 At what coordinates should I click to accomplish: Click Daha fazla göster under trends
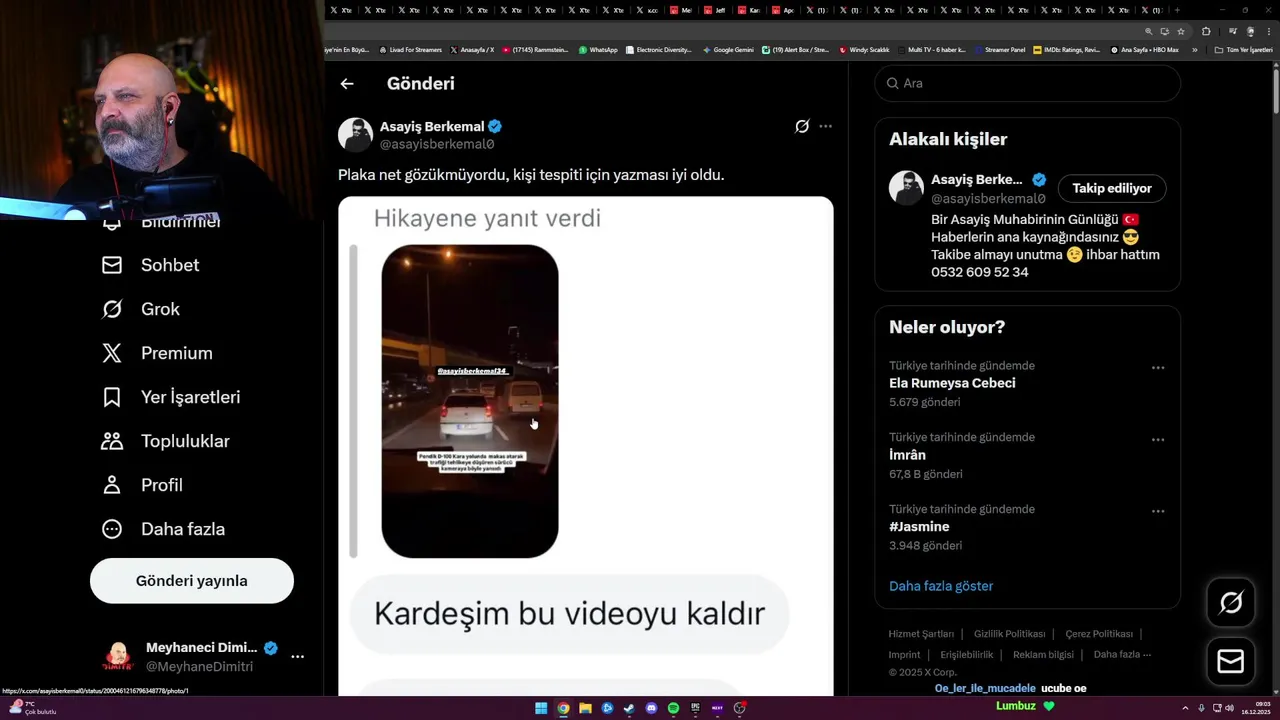pyautogui.click(x=941, y=586)
